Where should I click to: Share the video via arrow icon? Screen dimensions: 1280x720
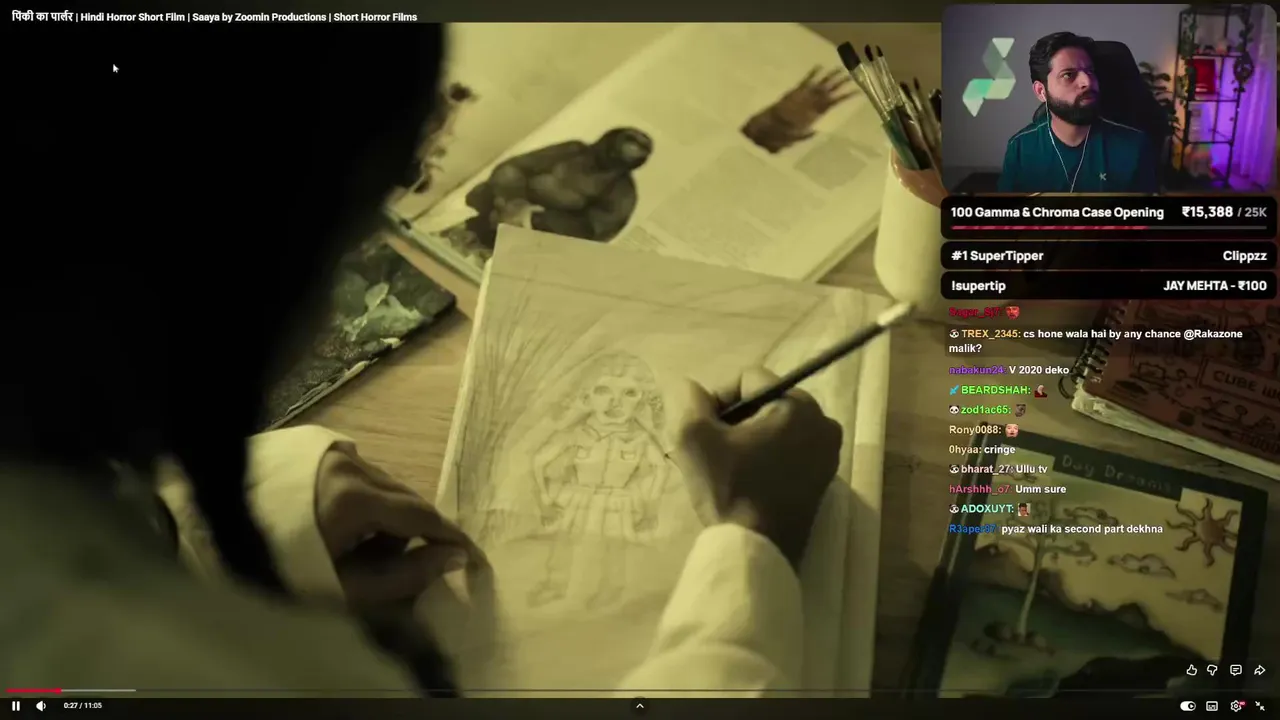[1260, 670]
